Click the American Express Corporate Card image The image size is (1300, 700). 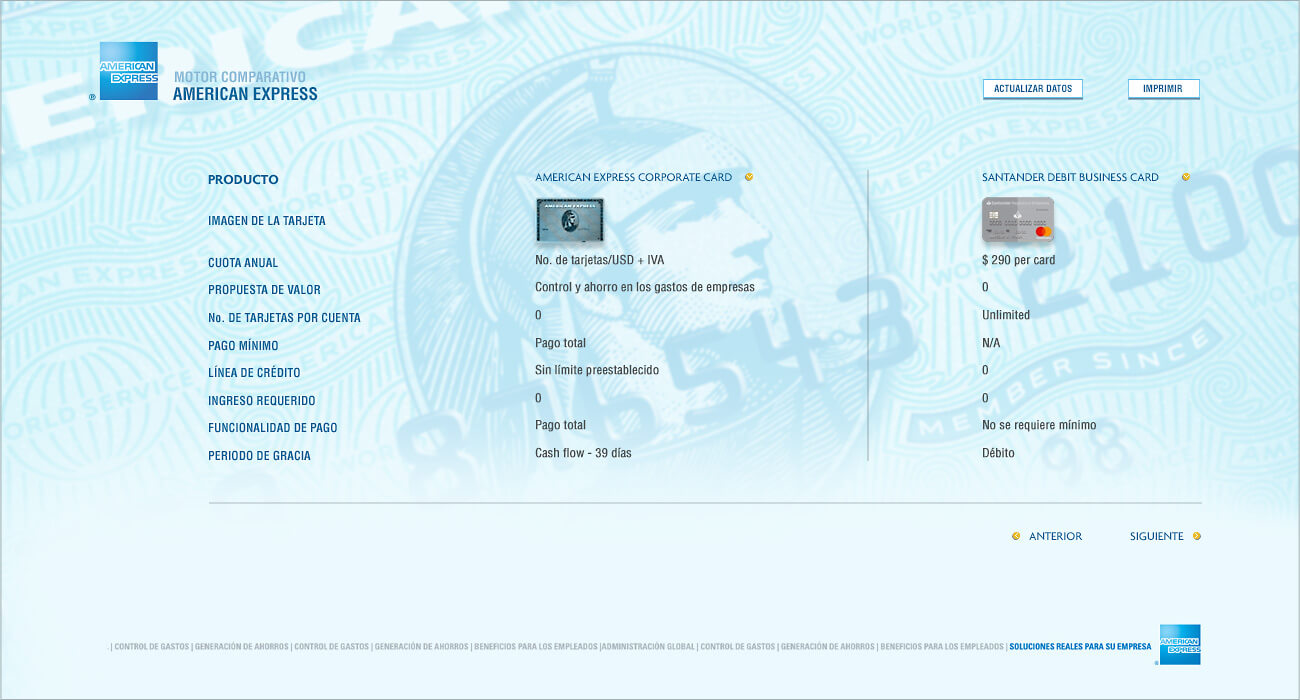(569, 220)
